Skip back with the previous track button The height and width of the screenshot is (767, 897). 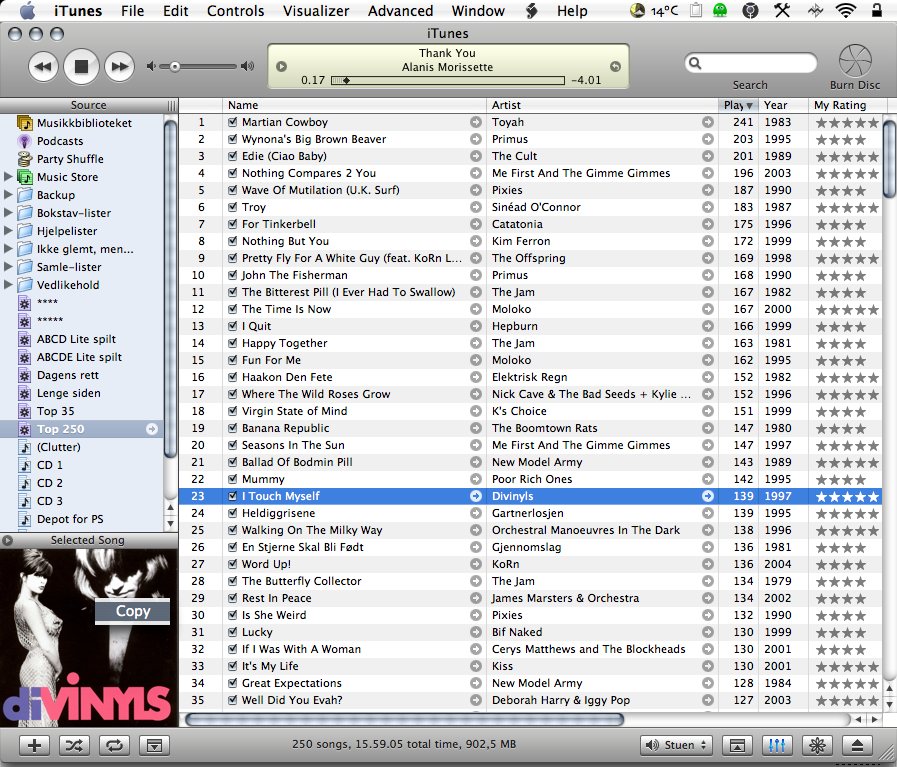pos(43,66)
